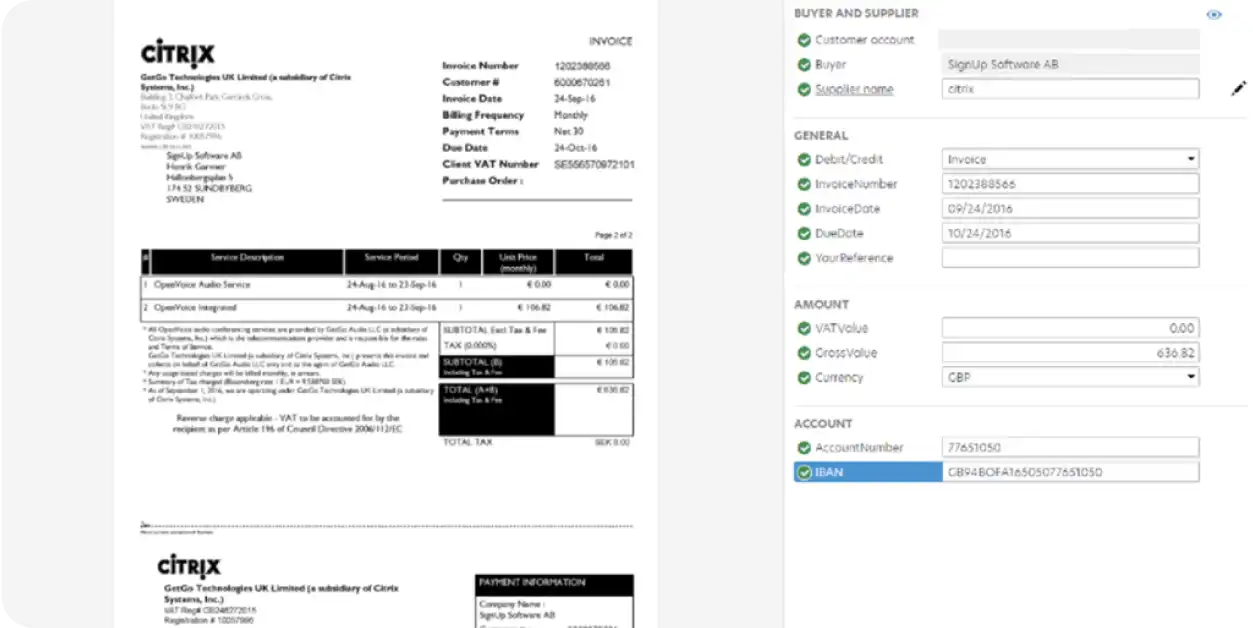Viewport: 1253px width, 628px height.
Task: Click the green check beside AccountNumber
Action: click(x=804, y=448)
